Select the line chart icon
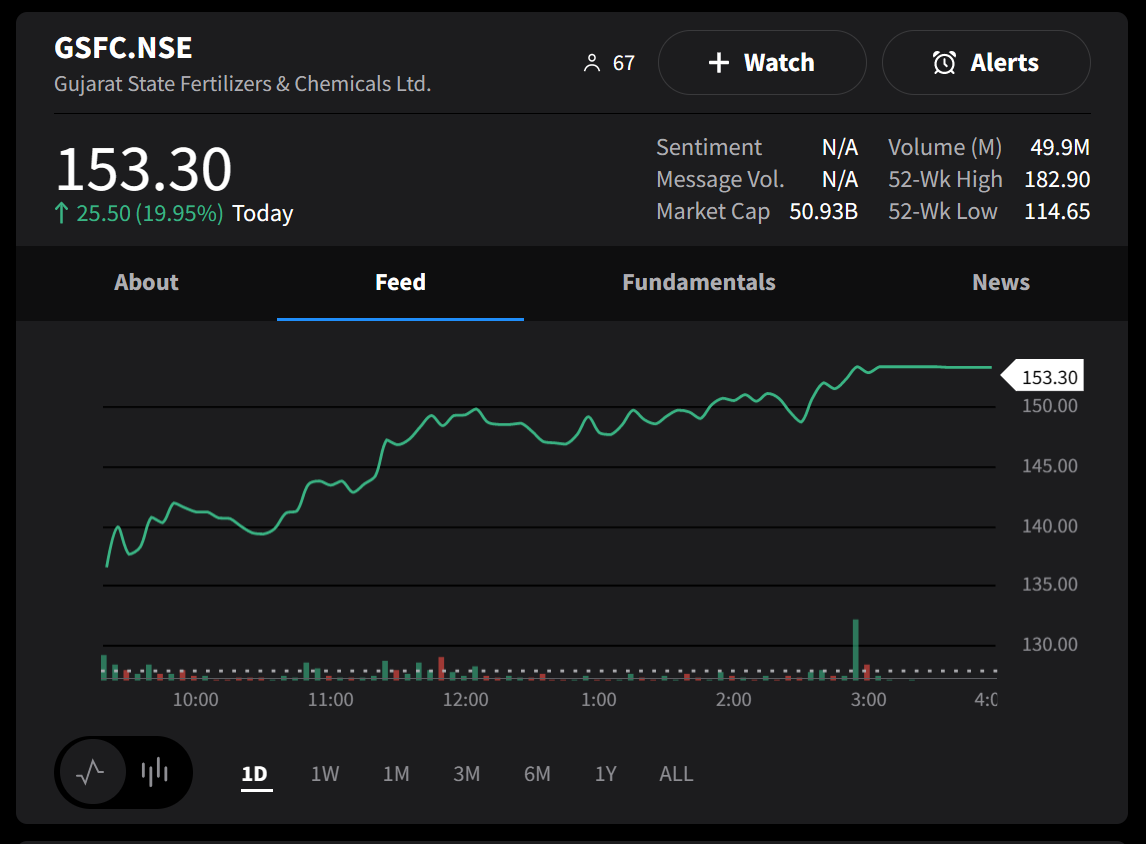The width and height of the screenshot is (1146, 844). click(91, 772)
